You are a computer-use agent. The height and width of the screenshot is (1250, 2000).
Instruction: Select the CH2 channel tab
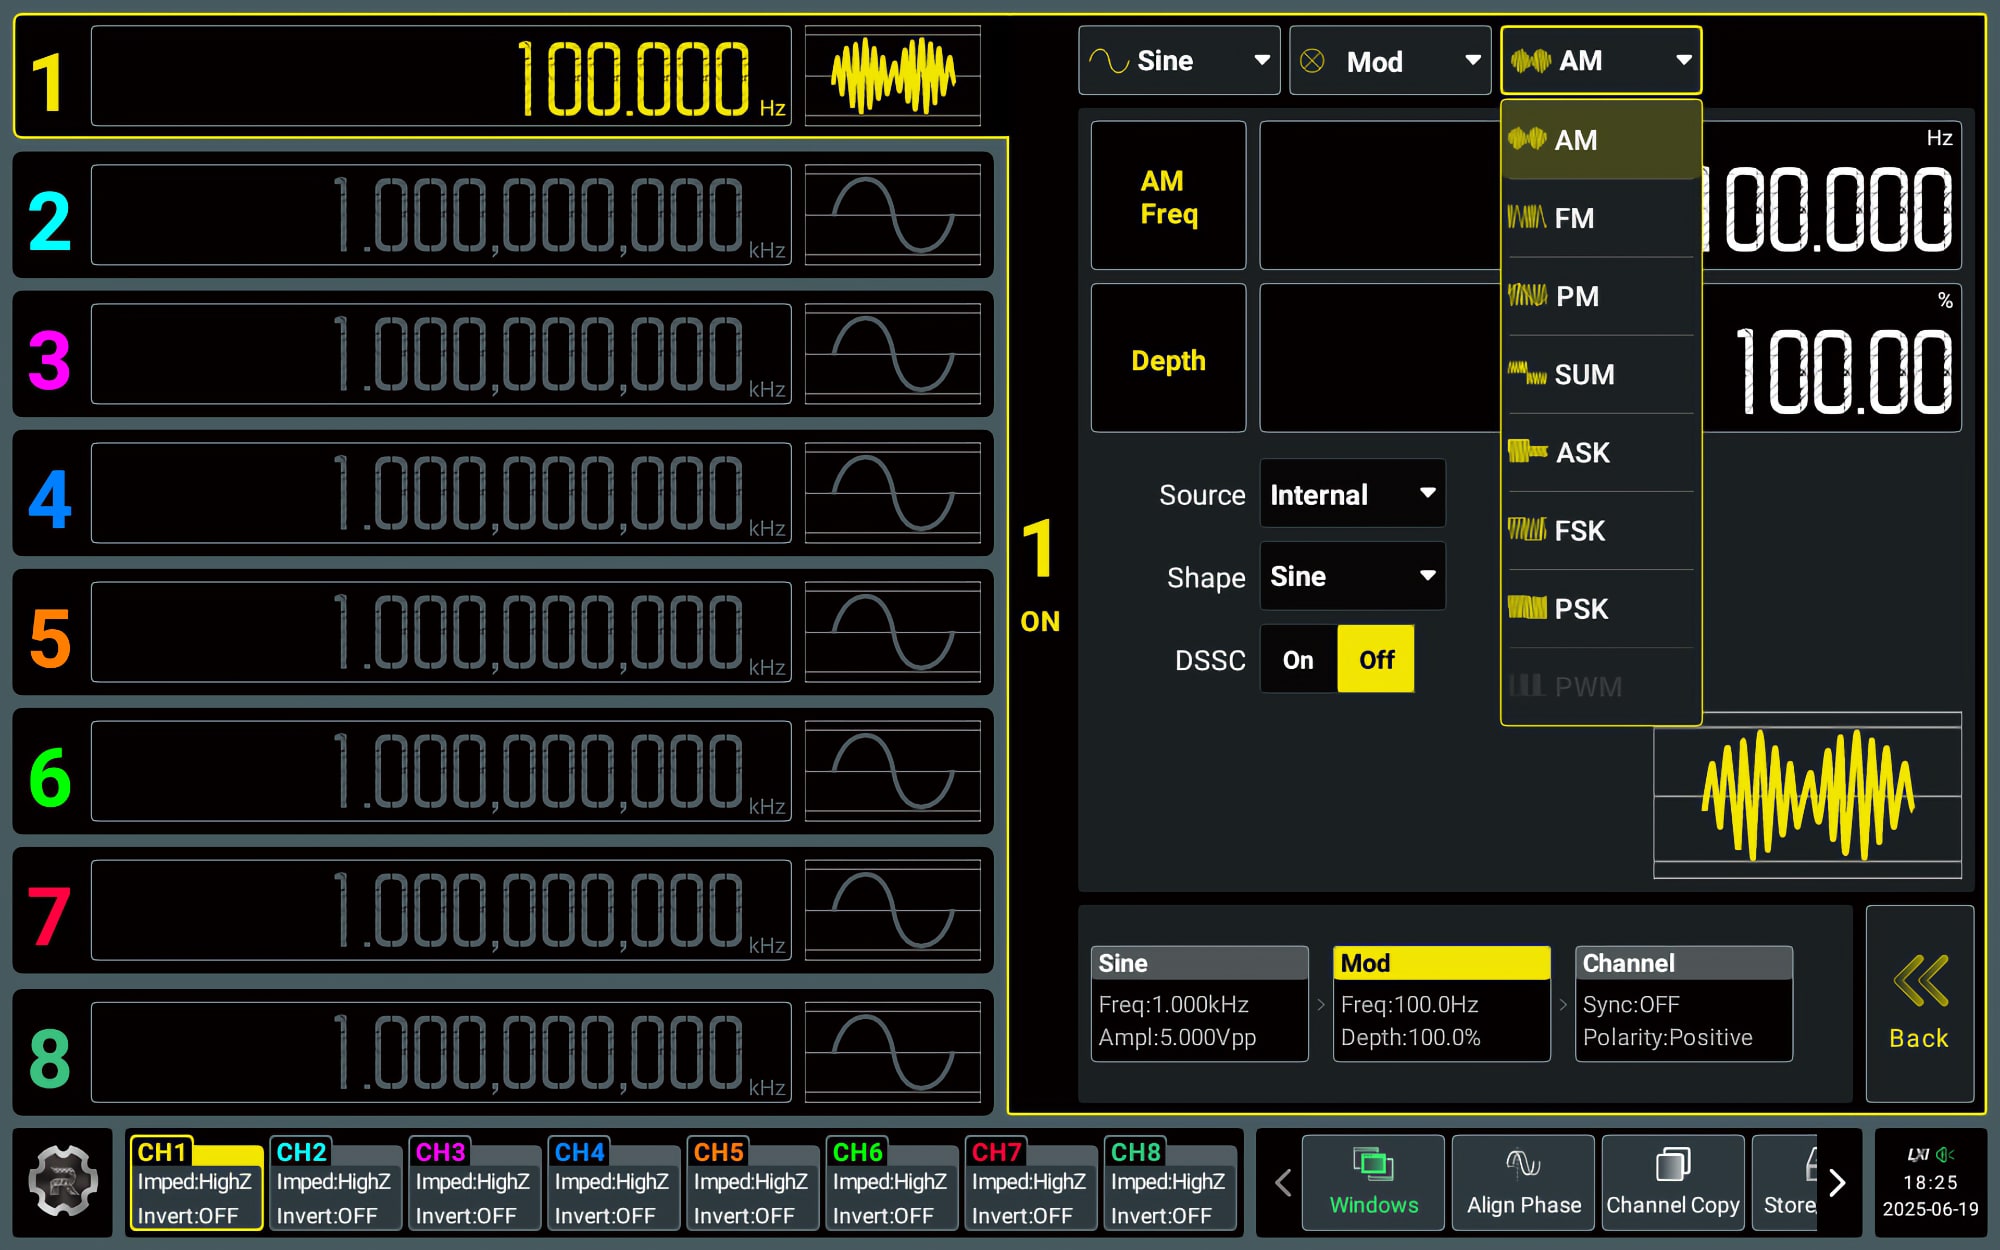[335, 1184]
